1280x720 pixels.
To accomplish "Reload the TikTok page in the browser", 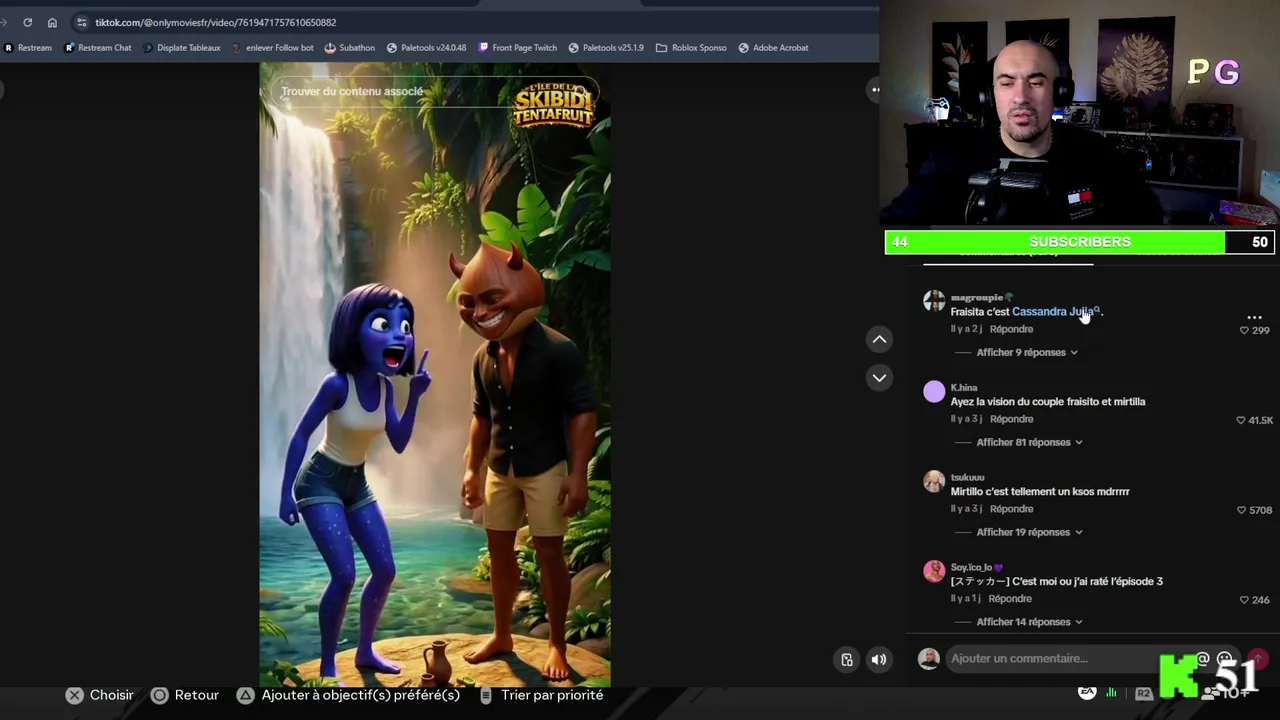I will [x=27, y=22].
